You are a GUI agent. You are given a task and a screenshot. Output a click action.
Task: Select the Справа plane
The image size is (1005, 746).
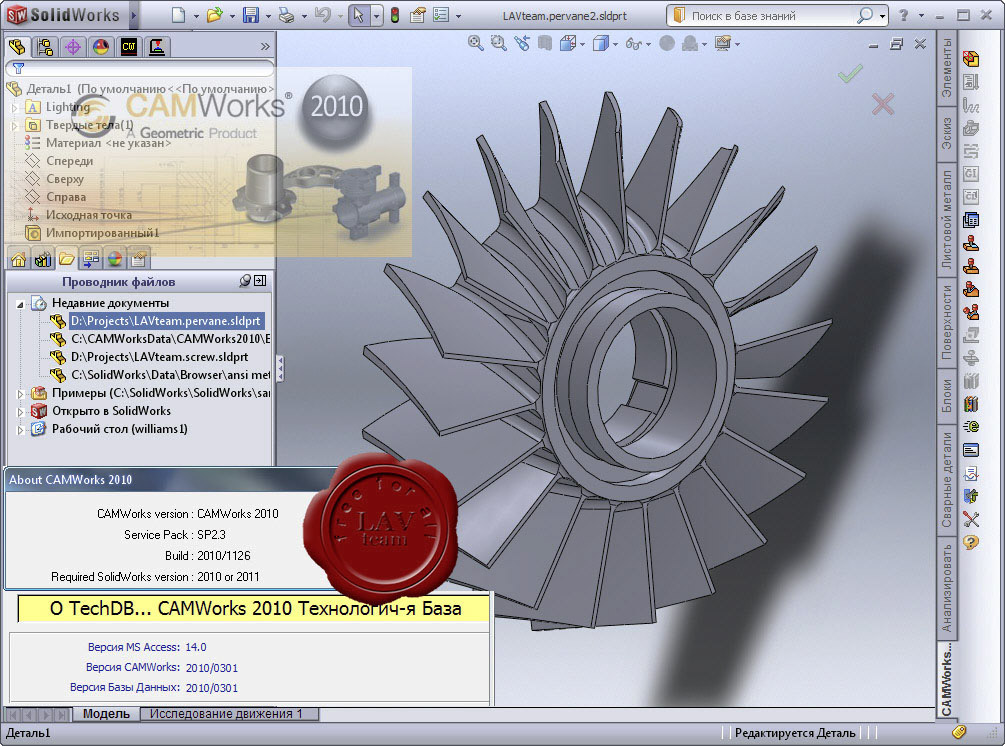point(56,197)
